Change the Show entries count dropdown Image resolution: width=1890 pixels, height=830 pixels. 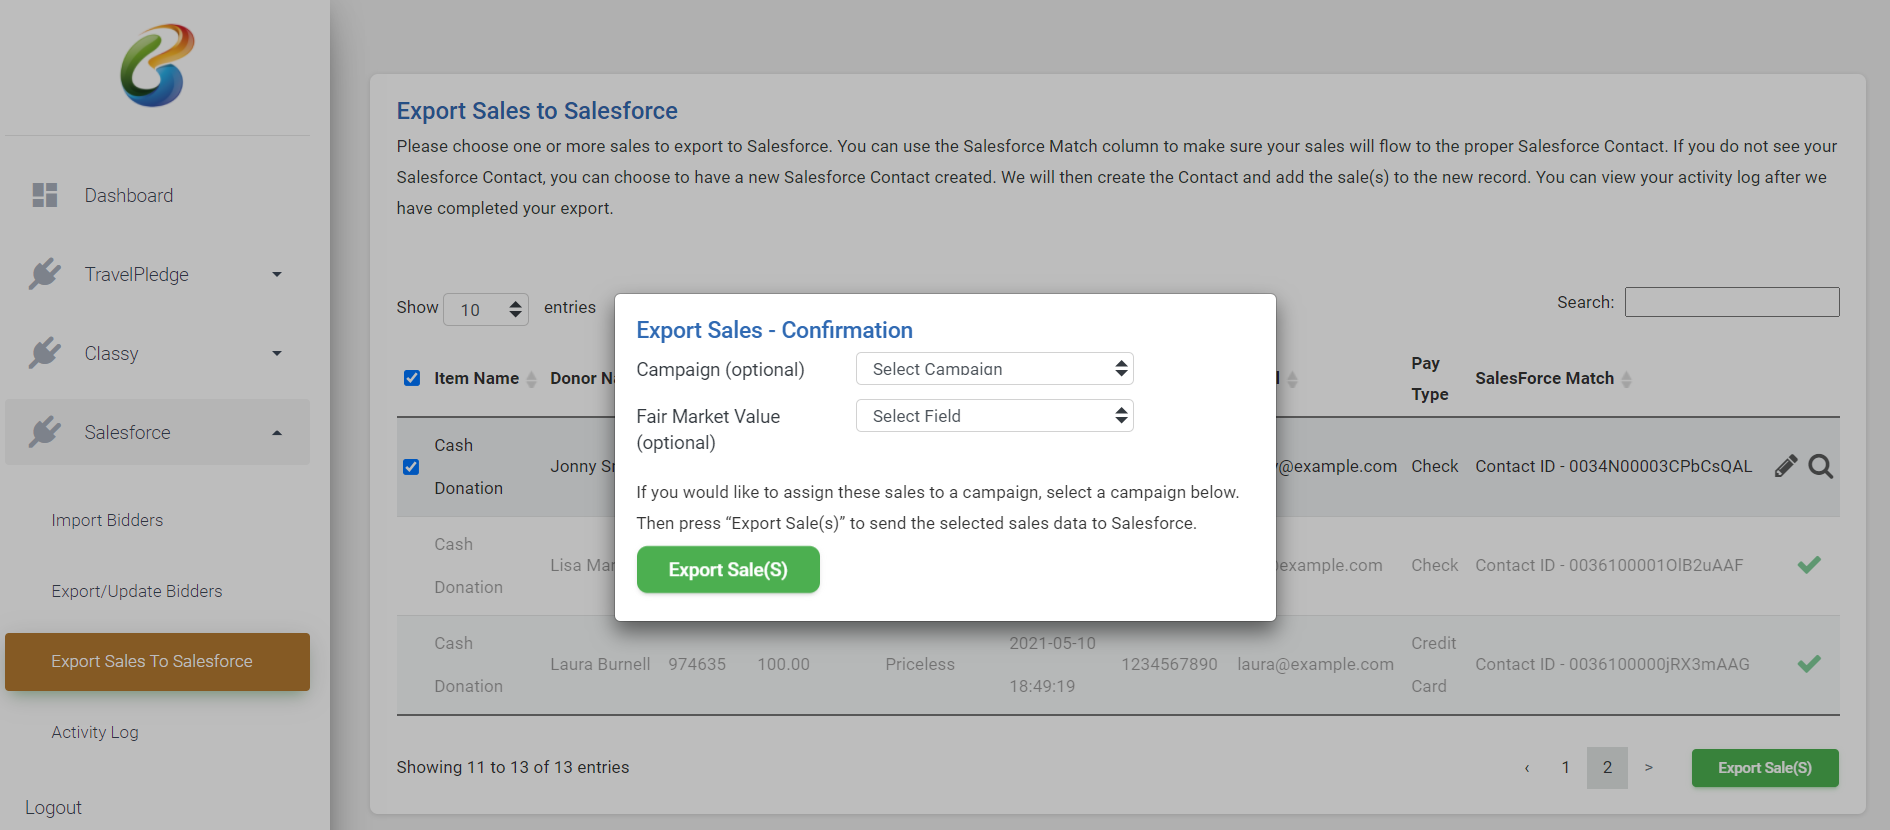coord(486,309)
